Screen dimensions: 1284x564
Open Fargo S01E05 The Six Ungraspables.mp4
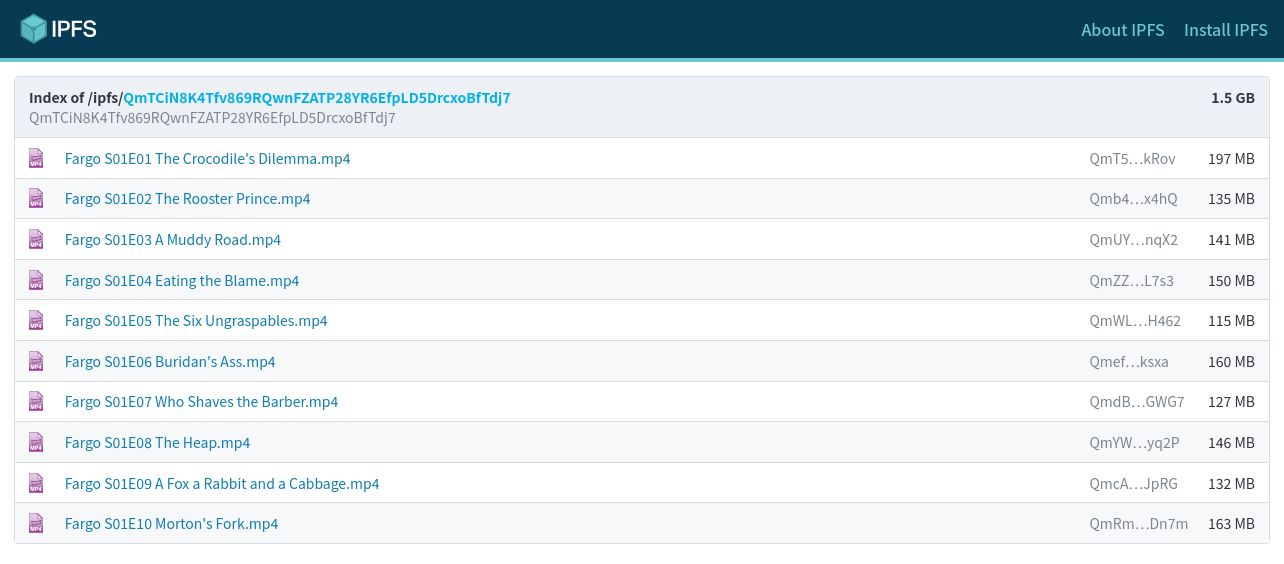click(196, 321)
